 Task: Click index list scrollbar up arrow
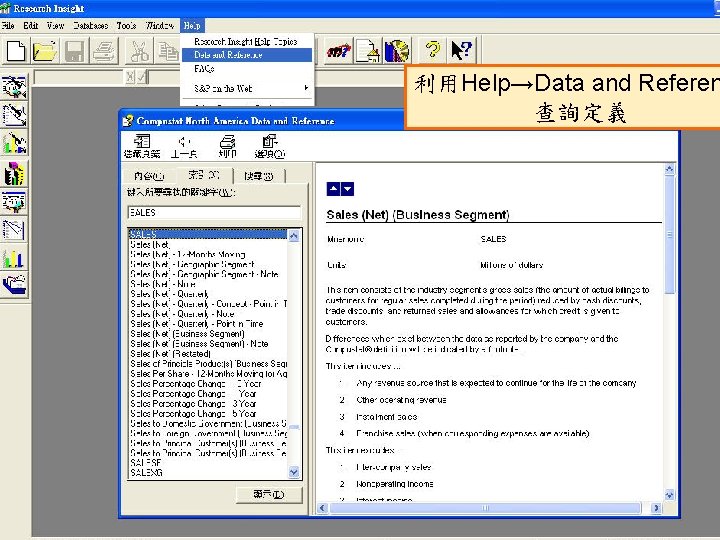click(293, 236)
